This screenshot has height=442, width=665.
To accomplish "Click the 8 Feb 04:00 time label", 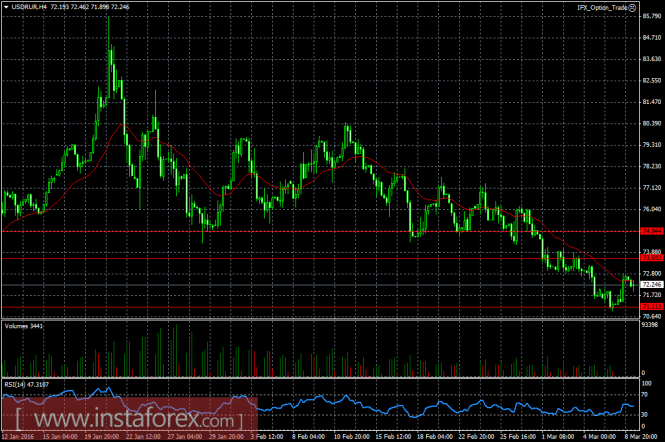I will point(309,436).
